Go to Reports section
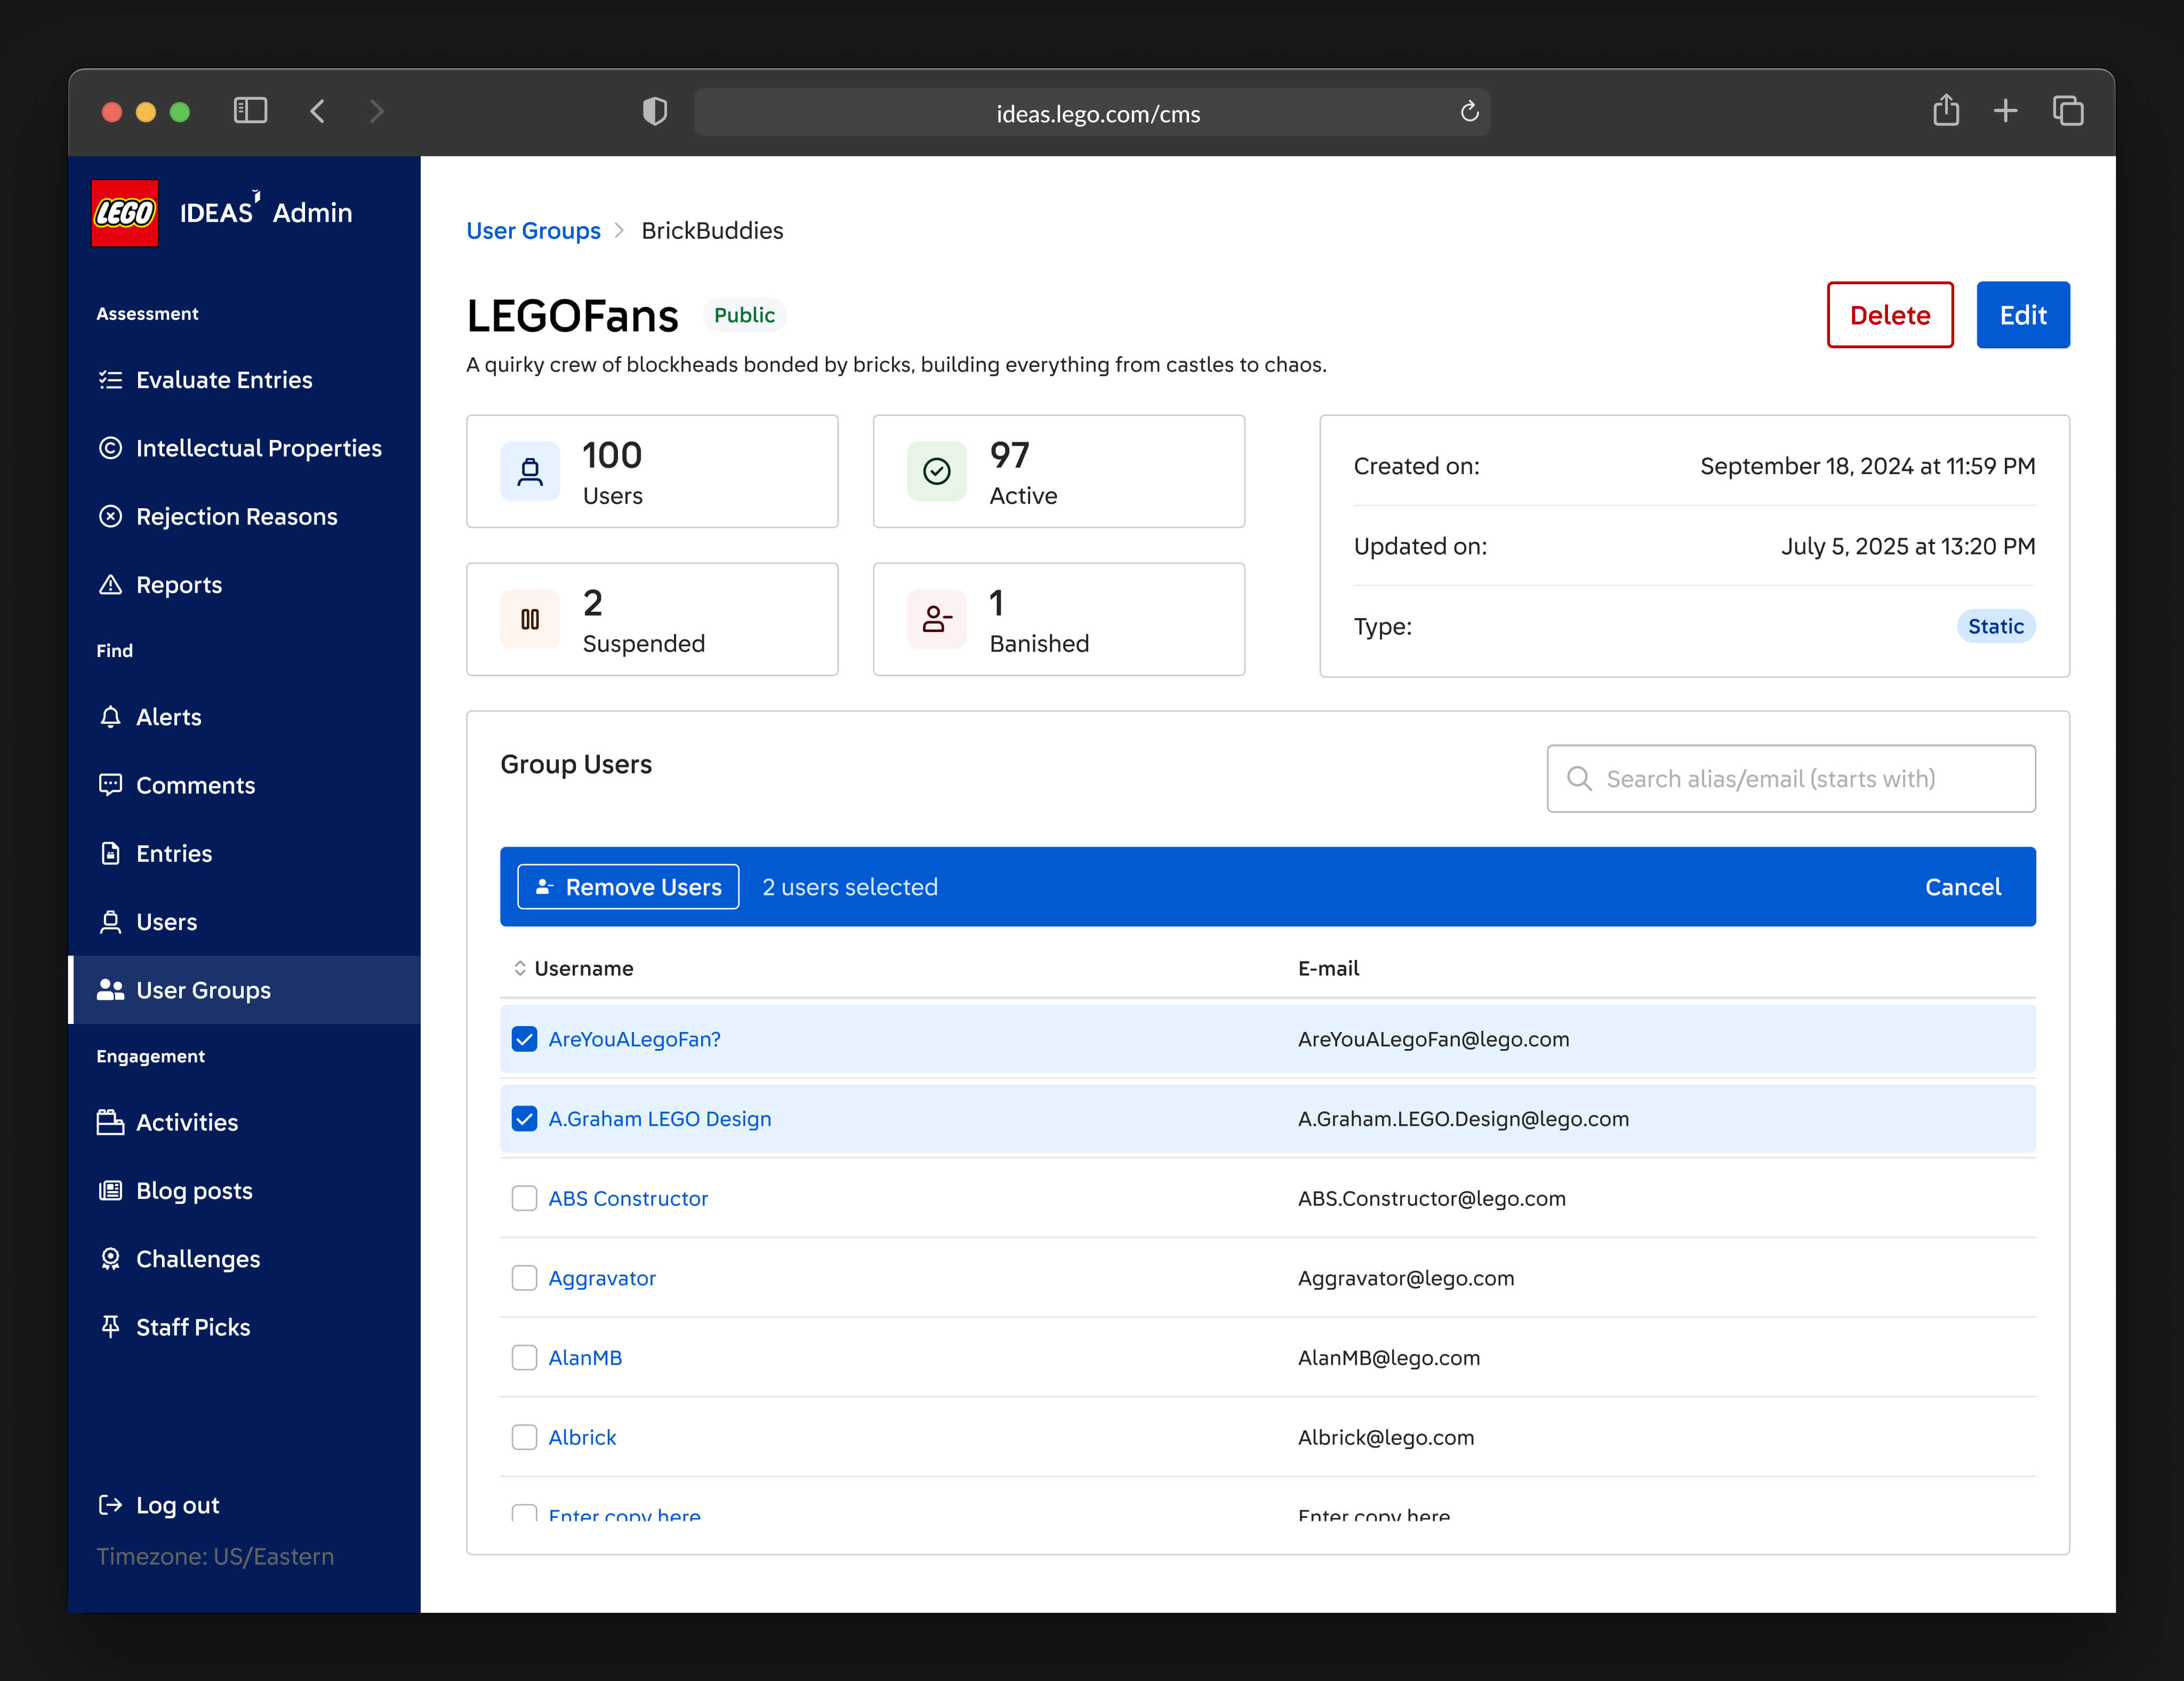 pyautogui.click(x=244, y=584)
